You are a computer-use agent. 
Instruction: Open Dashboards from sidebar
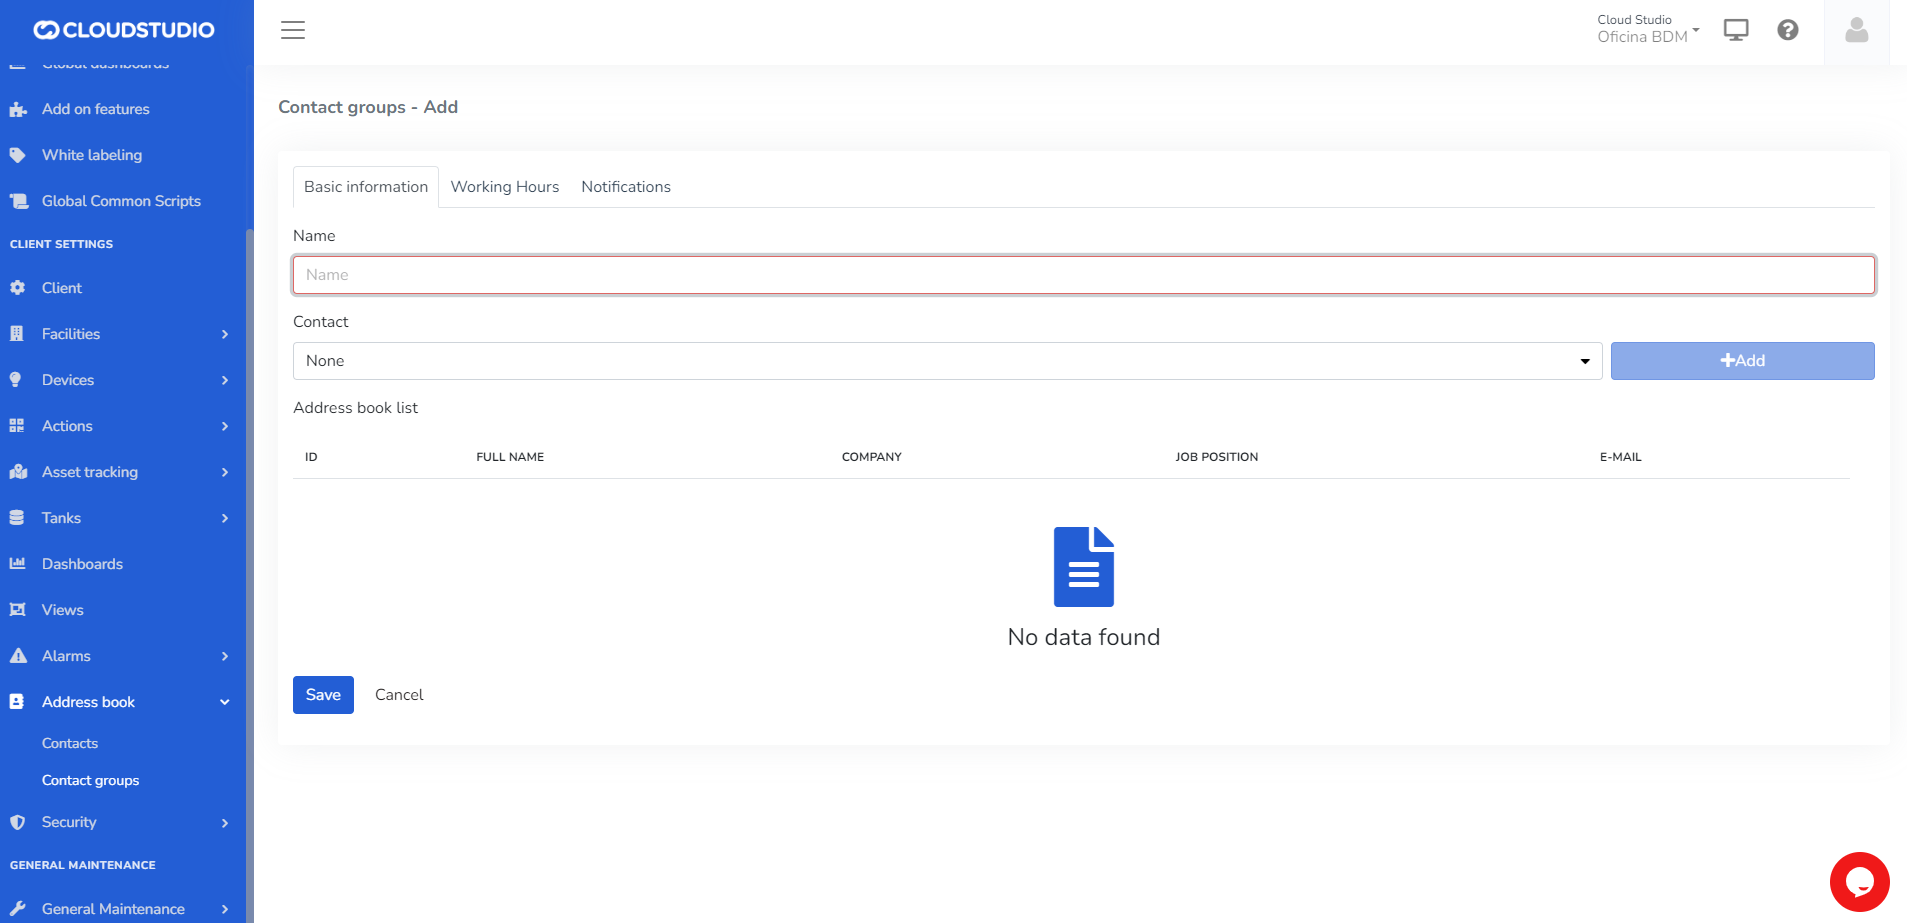point(82,564)
